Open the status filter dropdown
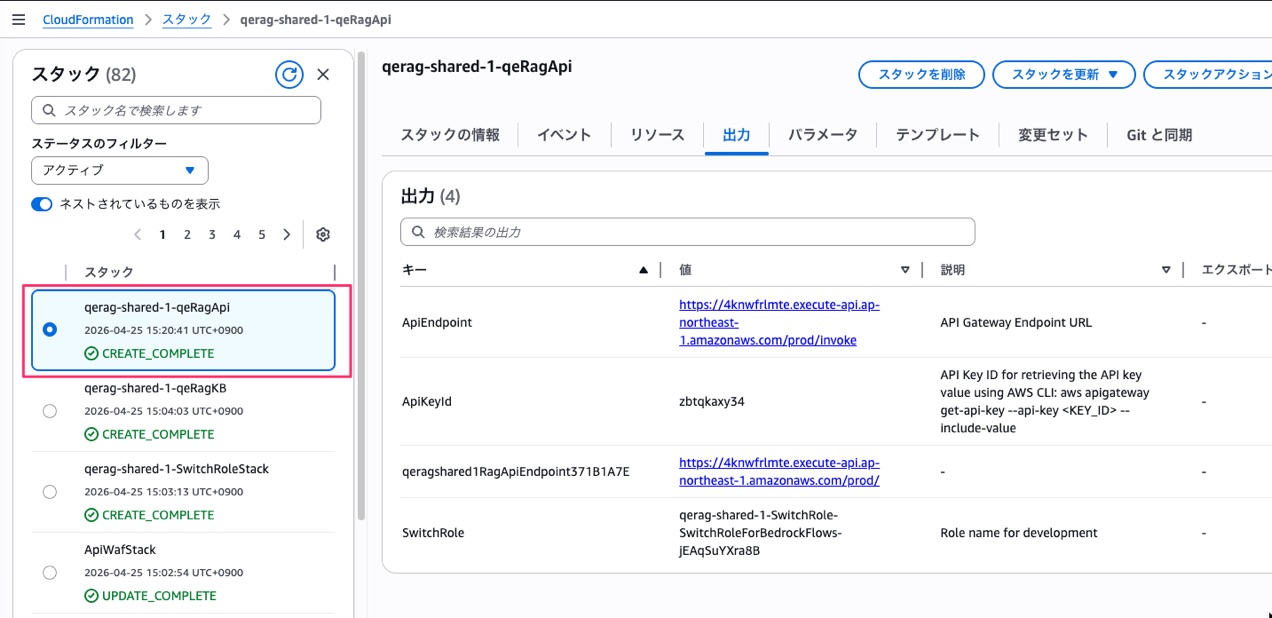Viewport: 1272px width, 618px height. (120, 170)
